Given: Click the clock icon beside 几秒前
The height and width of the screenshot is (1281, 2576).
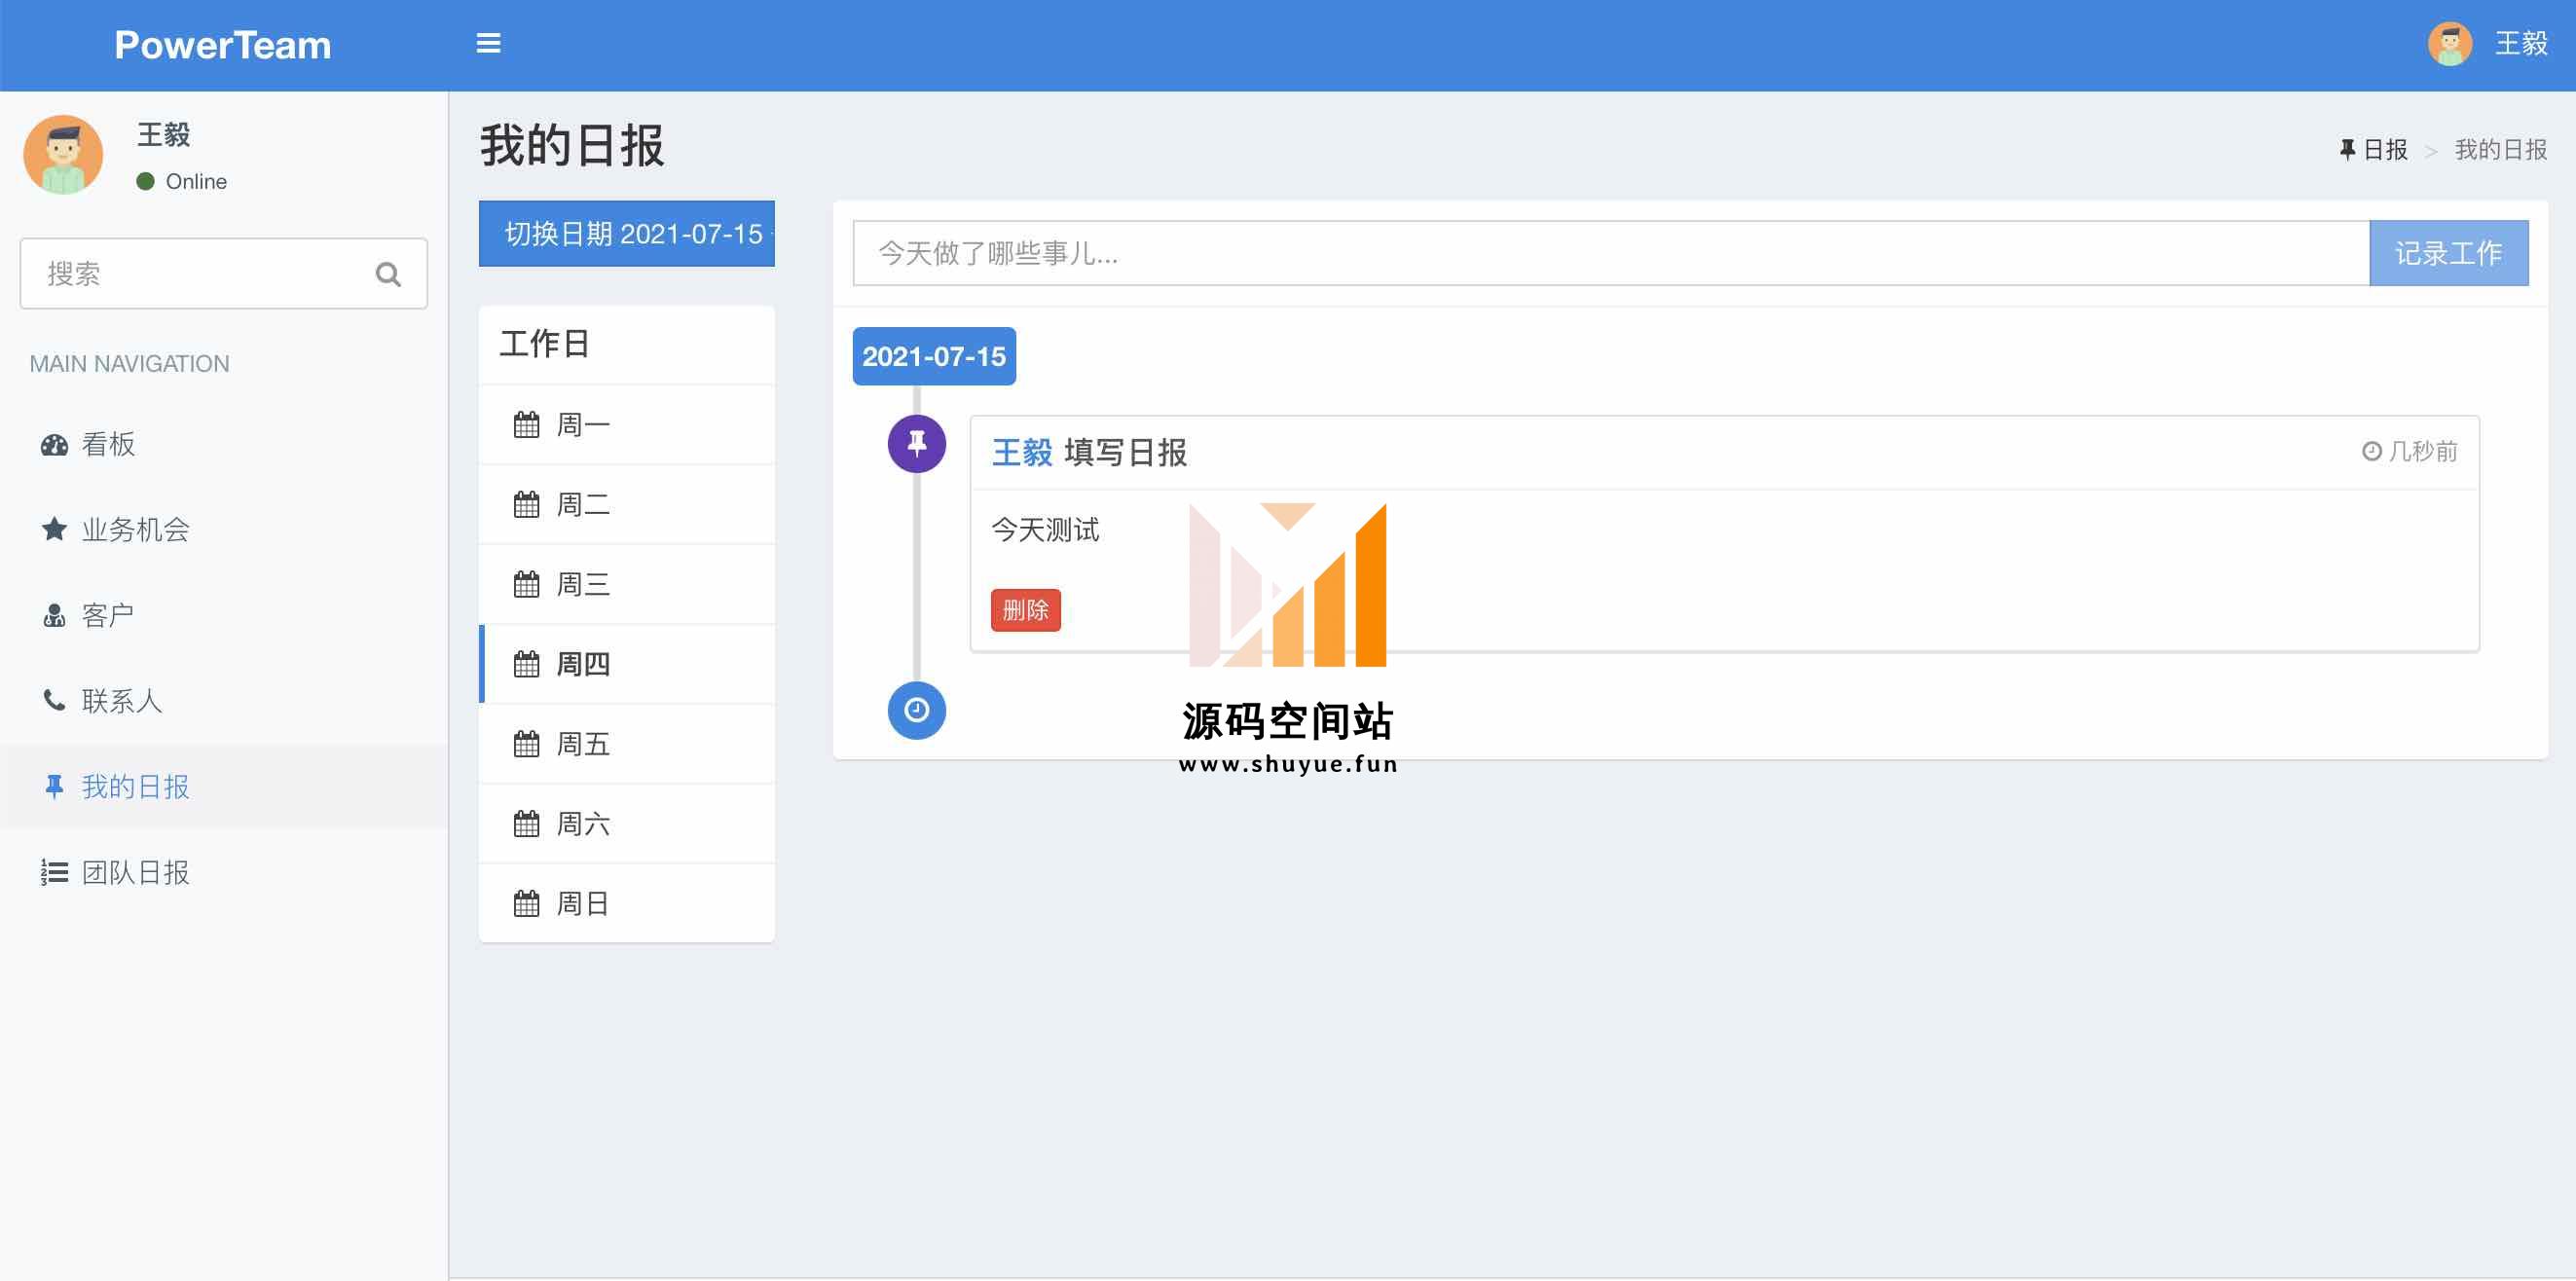Looking at the screenshot, I should click(x=2372, y=452).
